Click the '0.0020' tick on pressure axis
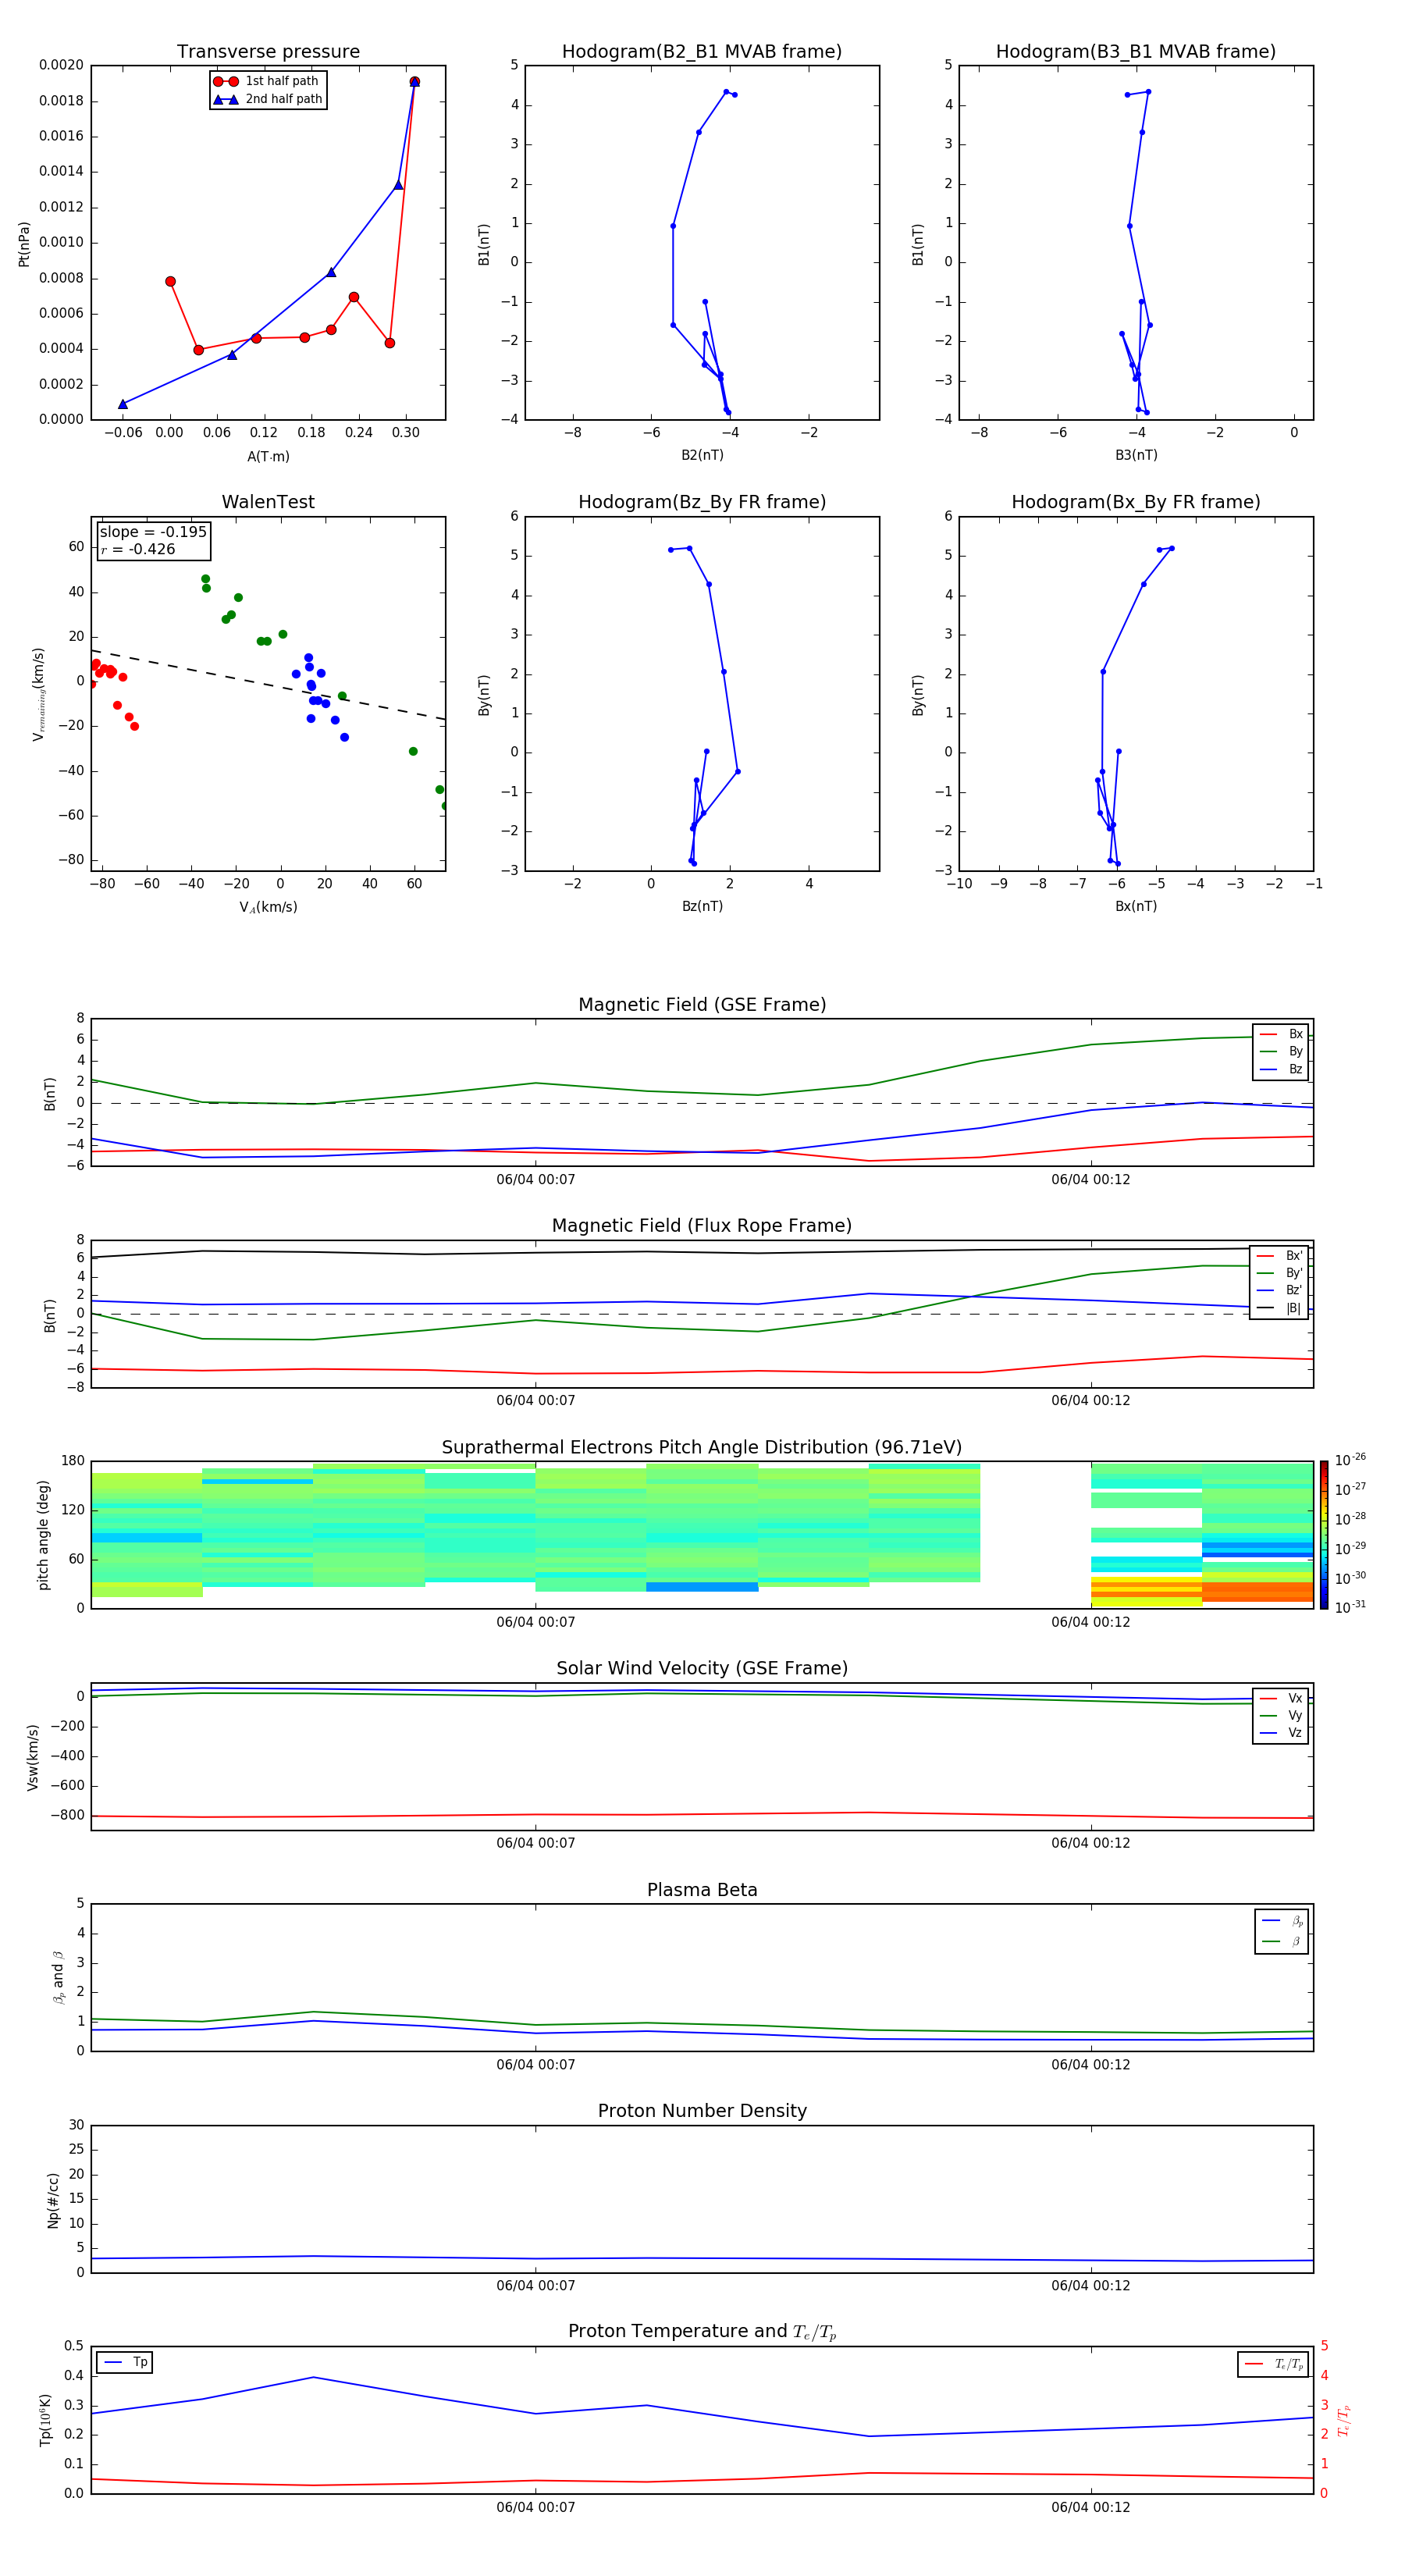1405x2576 pixels. pyautogui.click(x=62, y=65)
